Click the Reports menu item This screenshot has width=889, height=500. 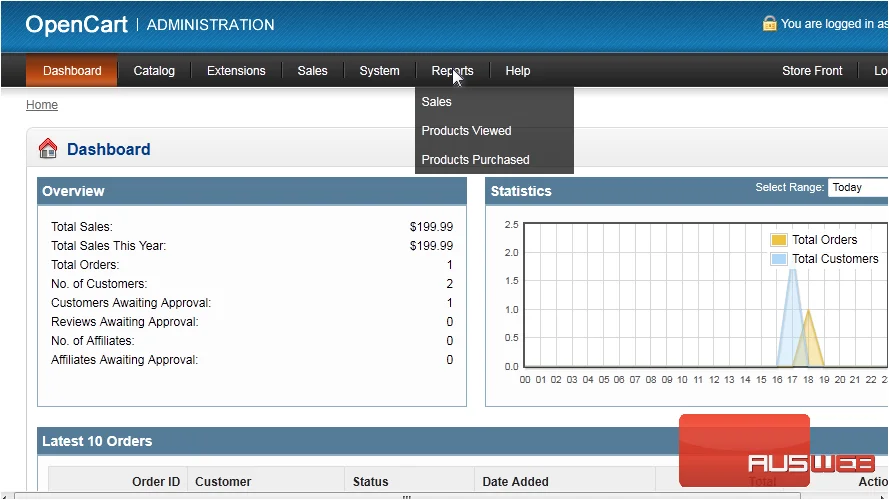[452, 71]
